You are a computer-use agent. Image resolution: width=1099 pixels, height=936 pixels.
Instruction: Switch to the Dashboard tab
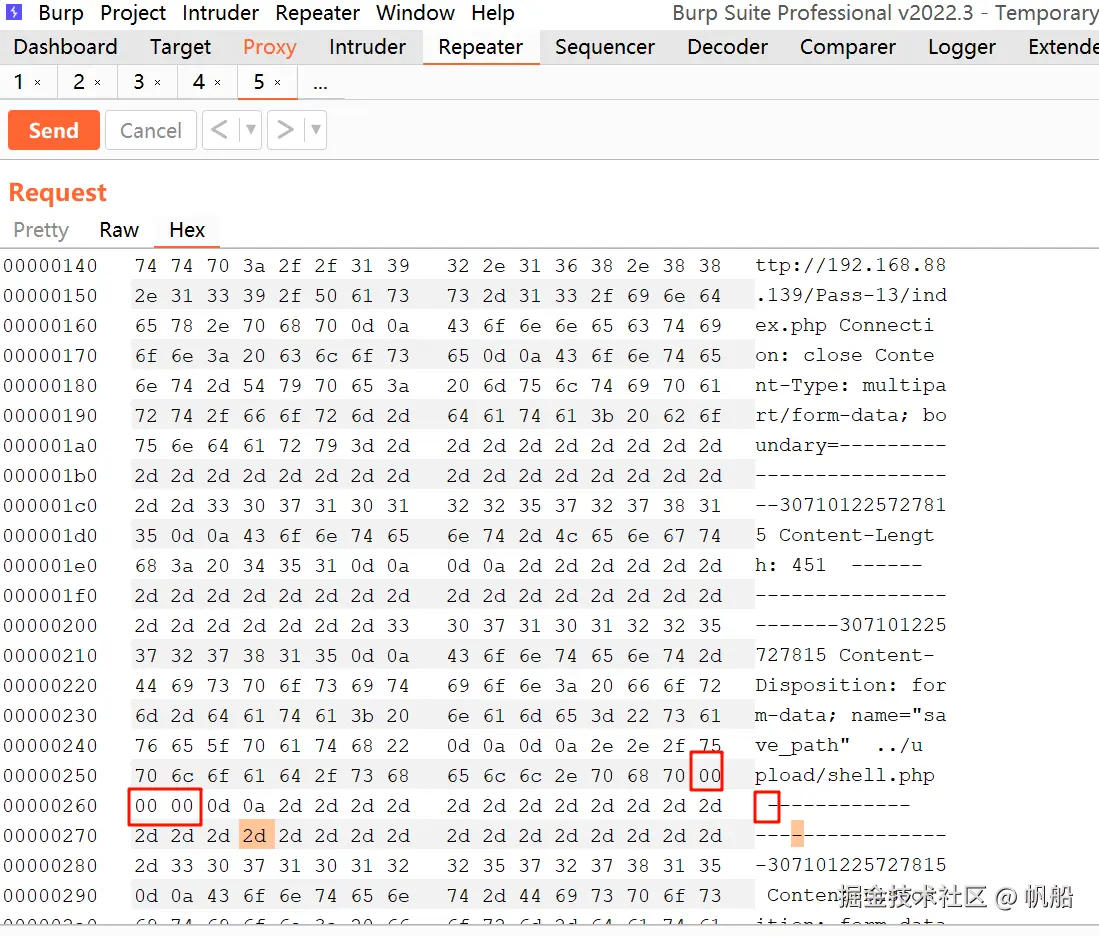(65, 47)
